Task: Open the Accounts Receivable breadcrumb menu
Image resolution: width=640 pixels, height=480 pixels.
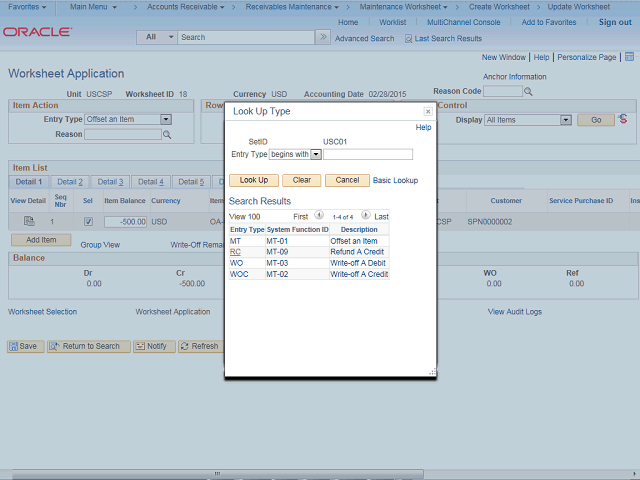Action: coord(182,6)
